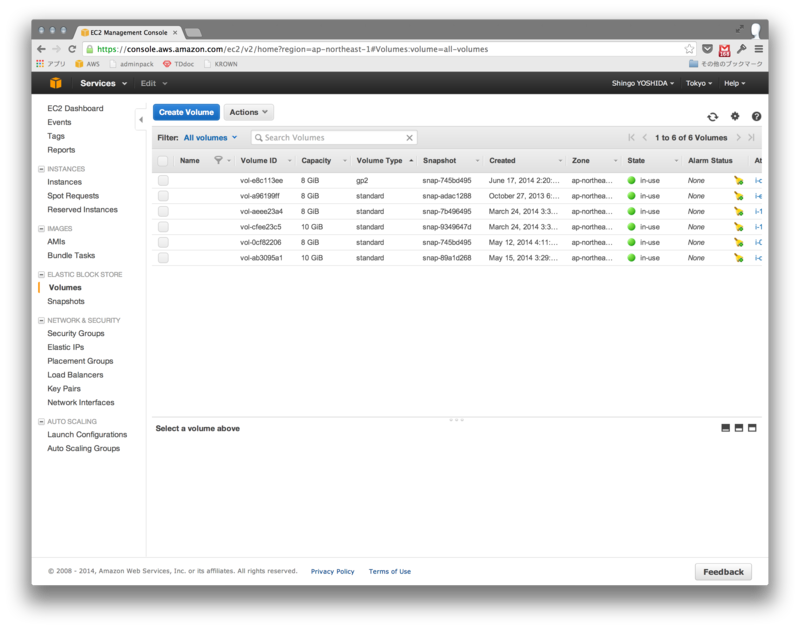Open the All volumes filter dropdown

[x=210, y=138]
